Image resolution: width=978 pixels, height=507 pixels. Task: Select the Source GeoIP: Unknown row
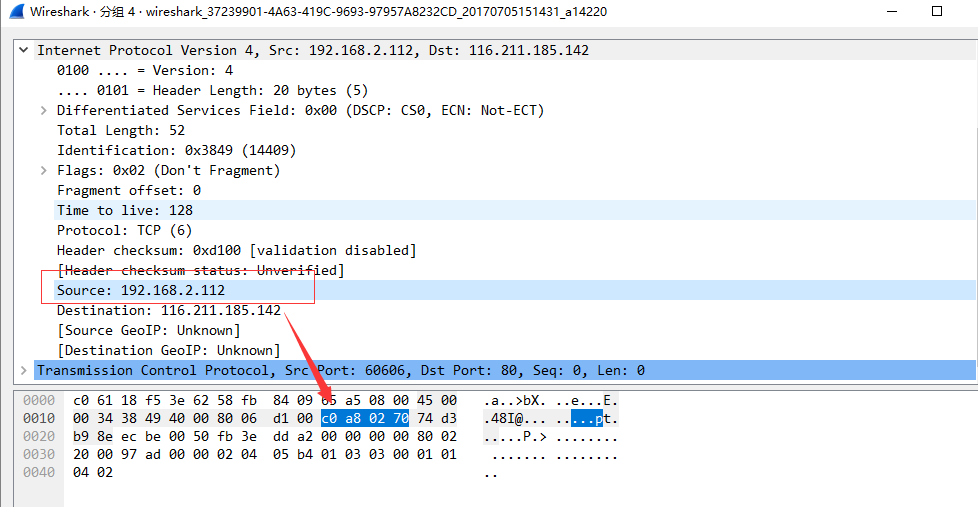click(148, 330)
